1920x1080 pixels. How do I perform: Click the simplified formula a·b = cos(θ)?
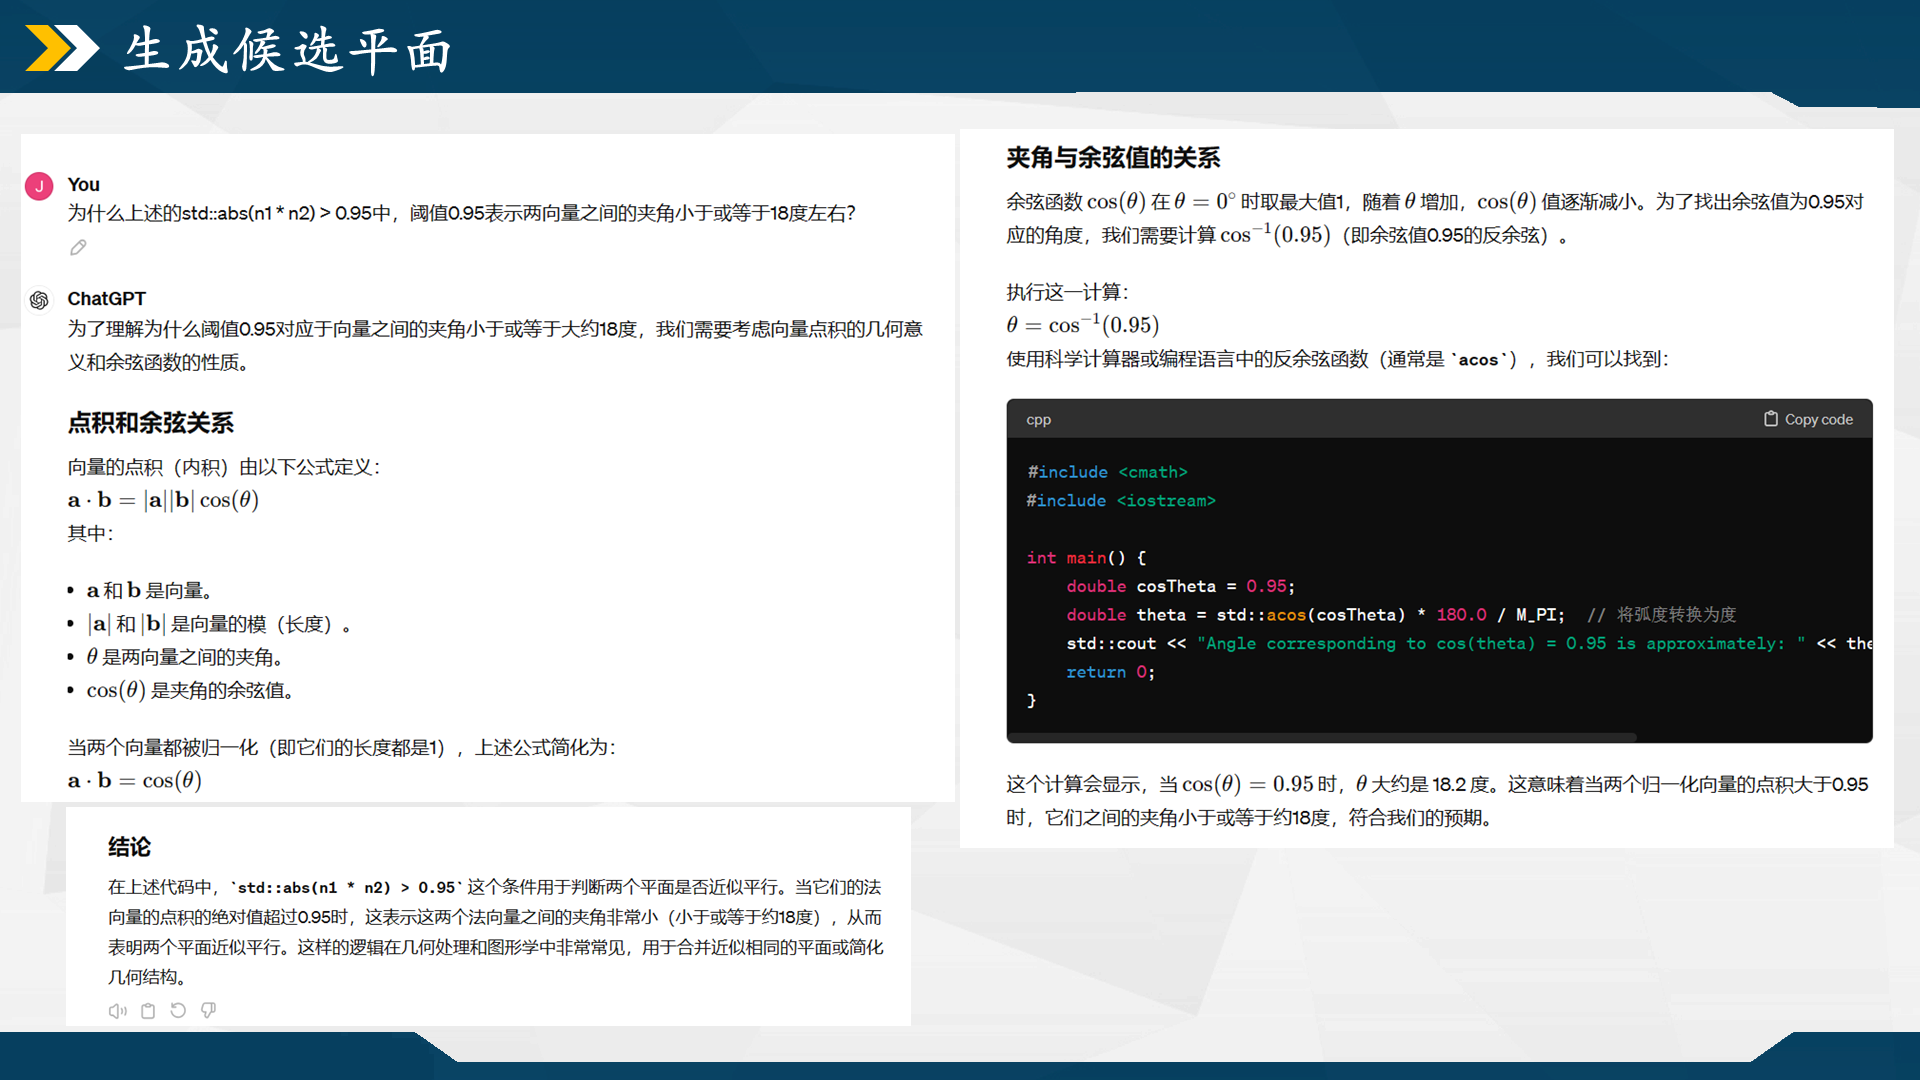[135, 780]
